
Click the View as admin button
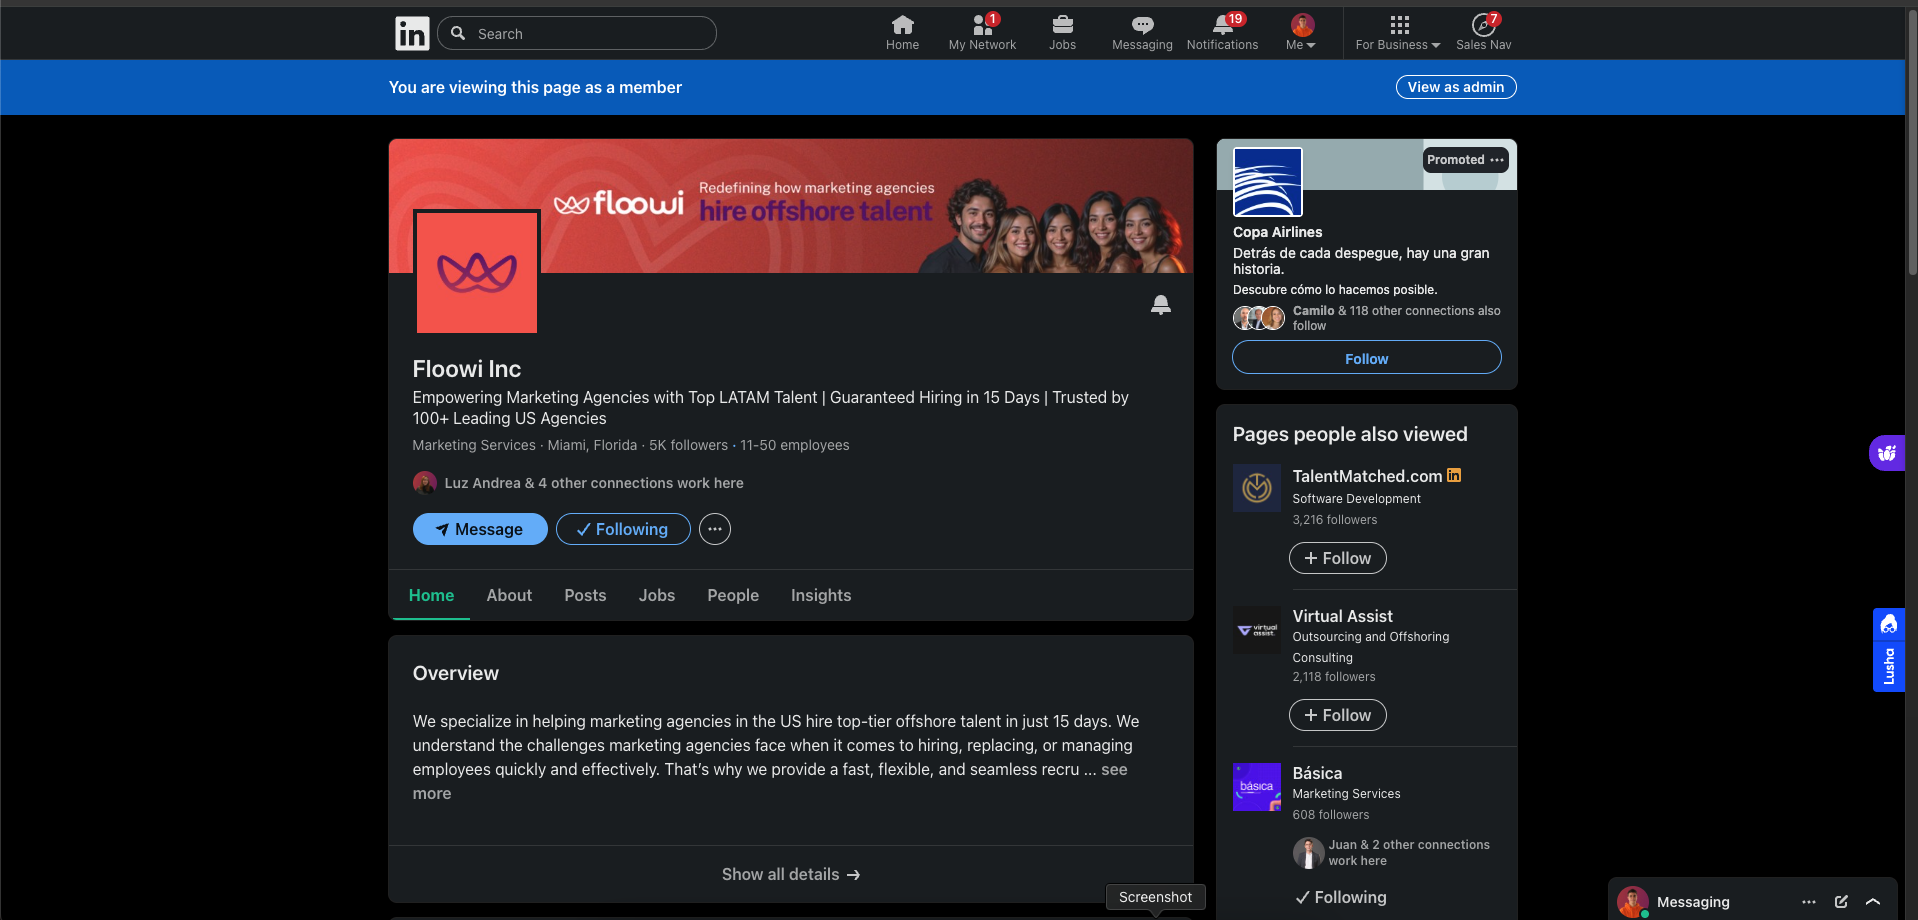point(1455,87)
